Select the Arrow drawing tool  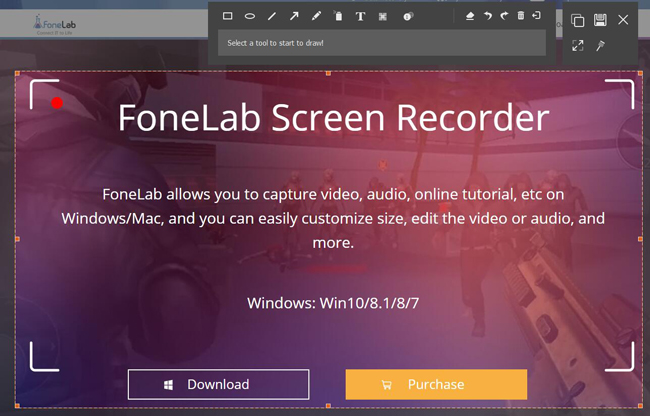click(x=294, y=16)
